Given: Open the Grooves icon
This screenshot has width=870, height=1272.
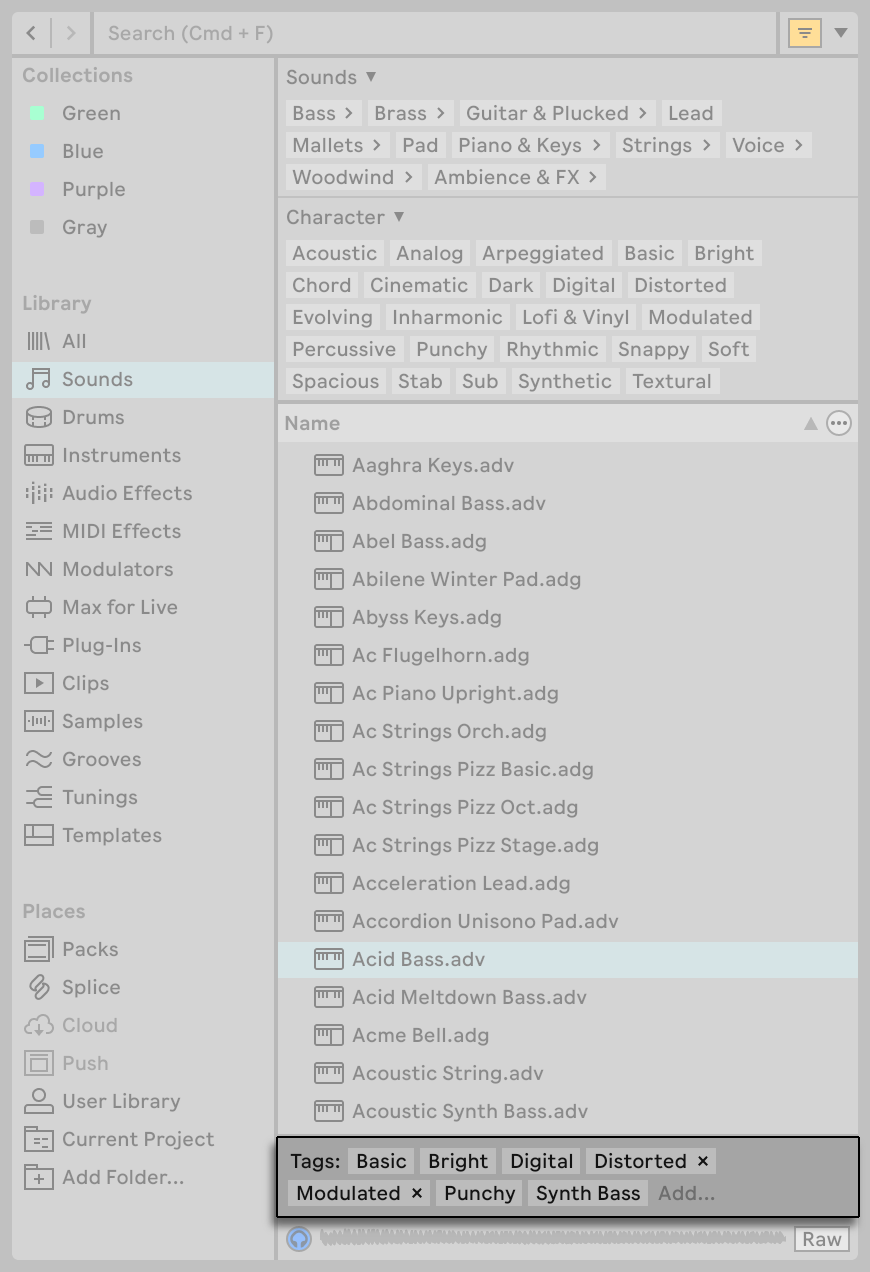Looking at the screenshot, I should [38, 759].
